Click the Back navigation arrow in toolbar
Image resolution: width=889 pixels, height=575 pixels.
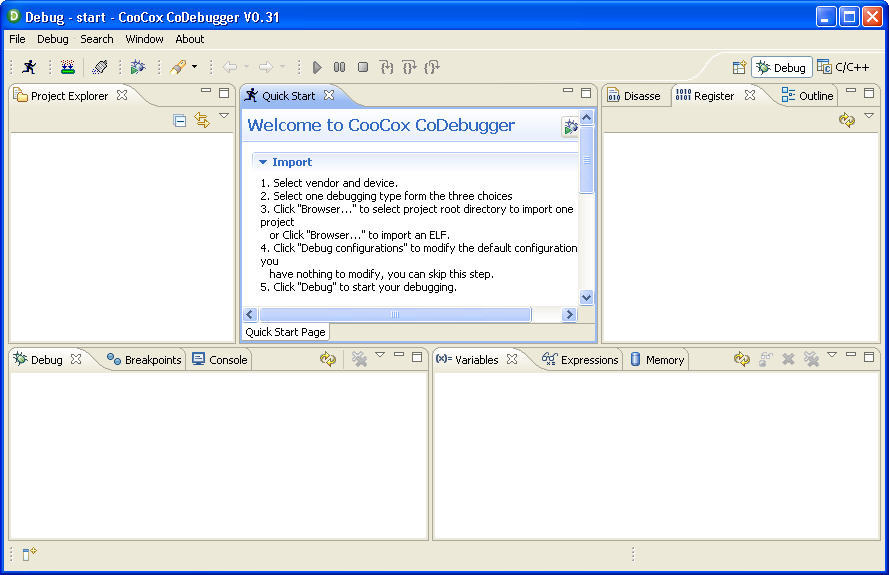coord(230,67)
